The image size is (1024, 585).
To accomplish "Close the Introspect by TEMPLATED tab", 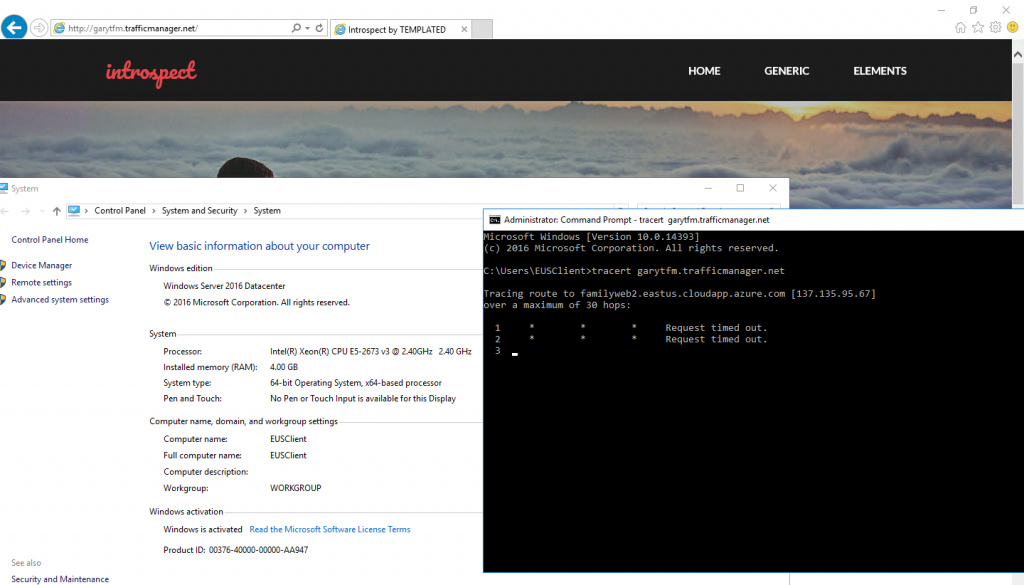I will (x=464, y=29).
